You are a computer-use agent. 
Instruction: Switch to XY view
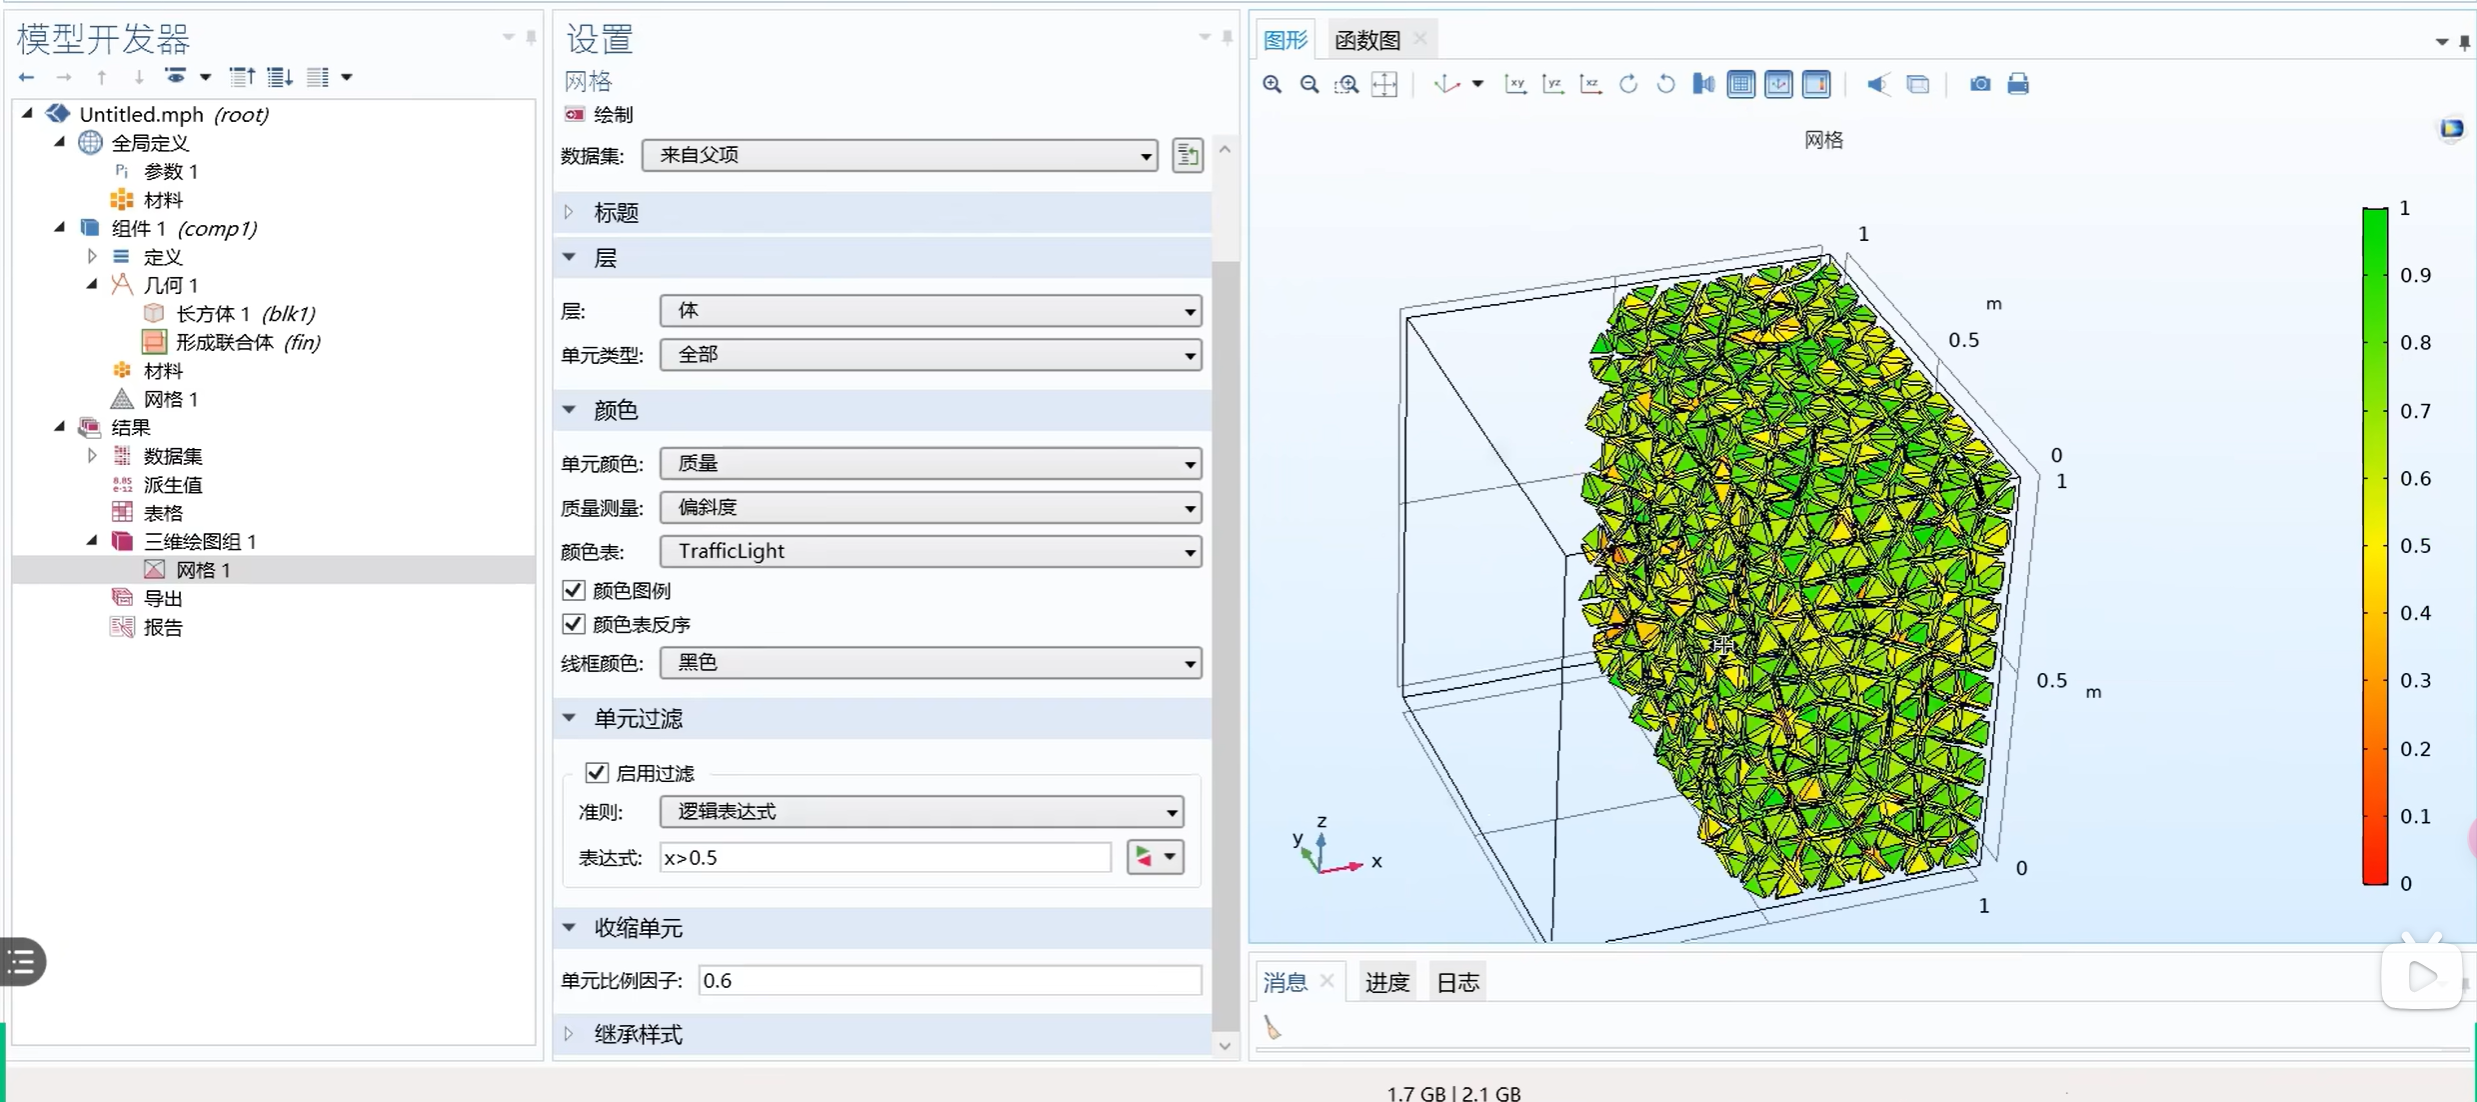(x=1515, y=85)
